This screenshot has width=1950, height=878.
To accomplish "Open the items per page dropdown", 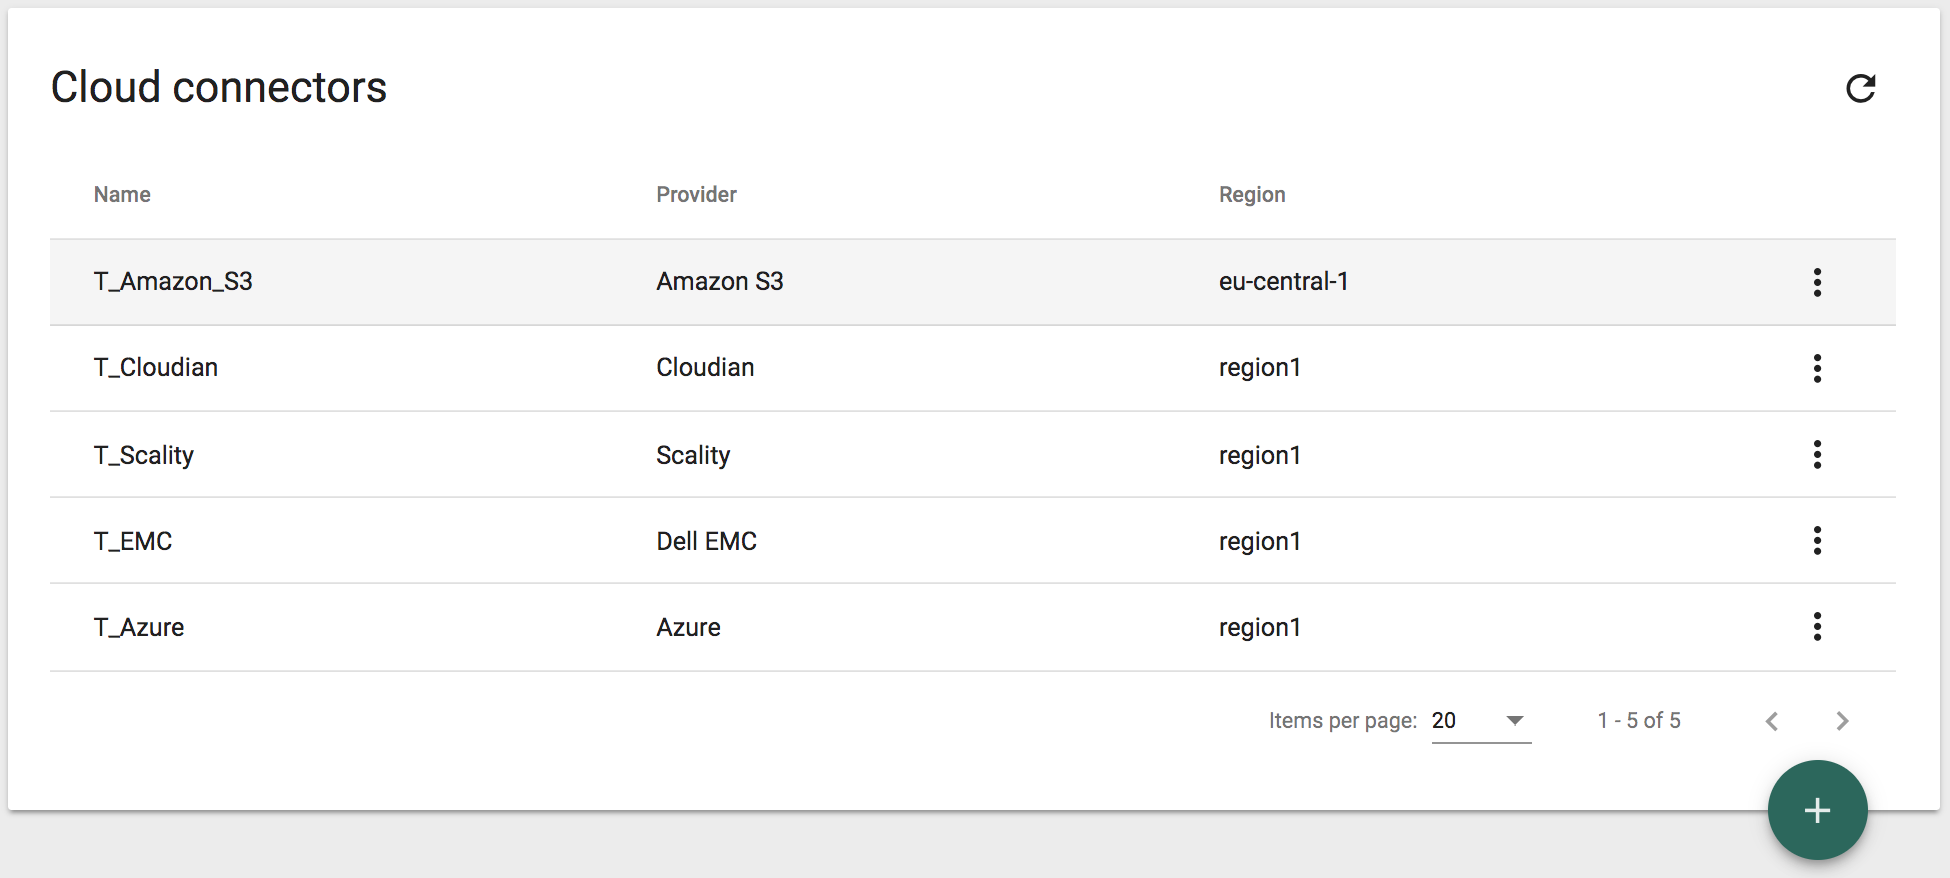I will click(1480, 720).
